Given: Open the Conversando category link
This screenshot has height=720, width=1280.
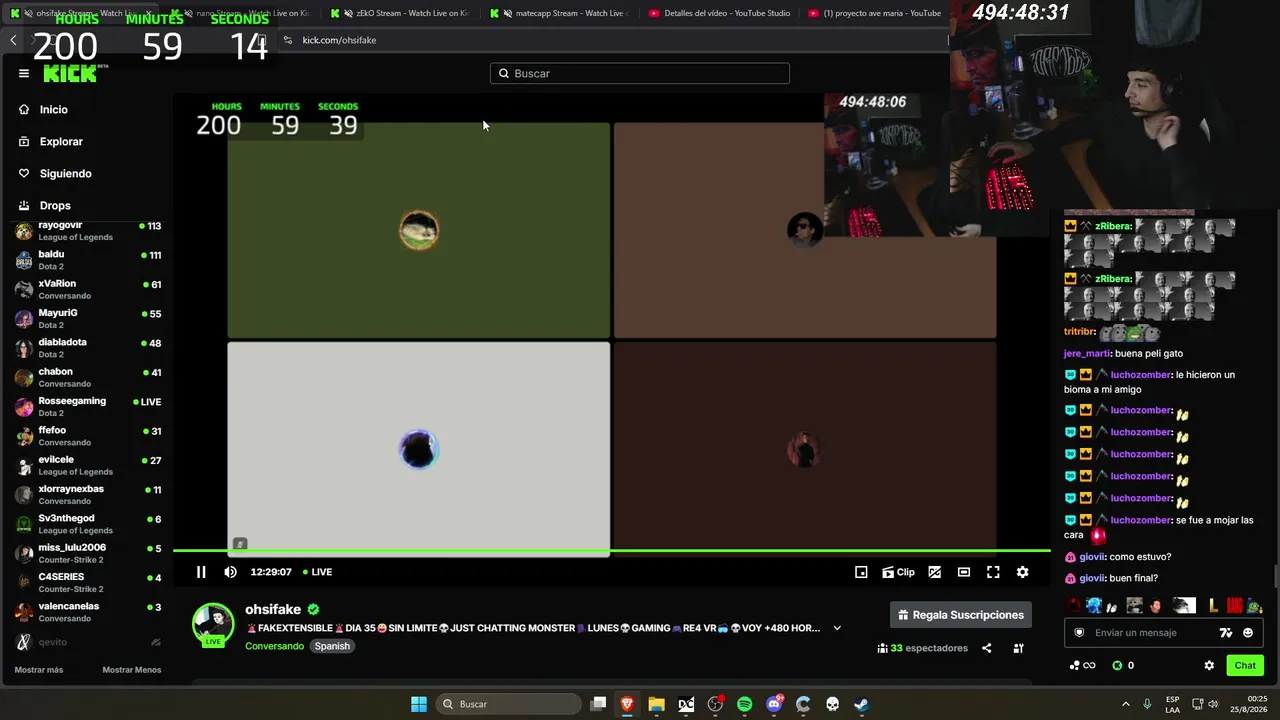Looking at the screenshot, I should 275,646.
